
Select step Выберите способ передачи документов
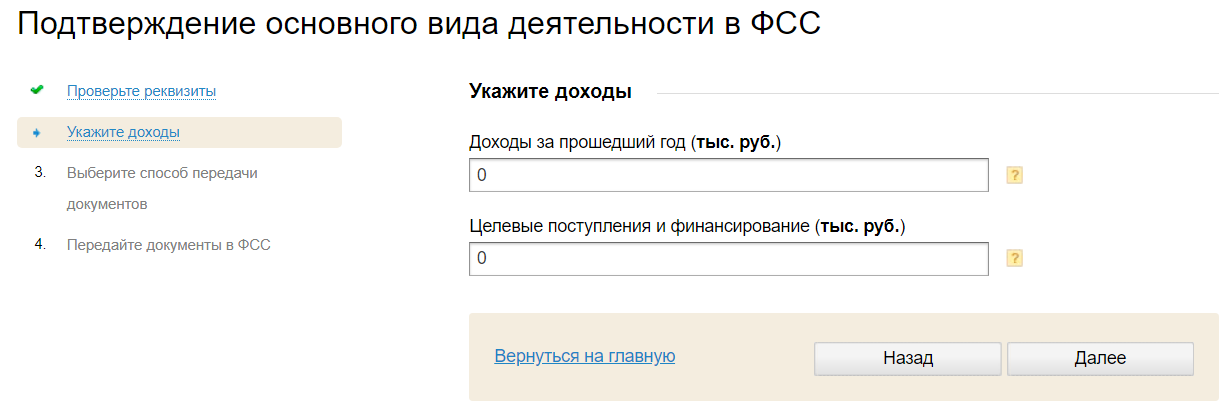pos(162,173)
